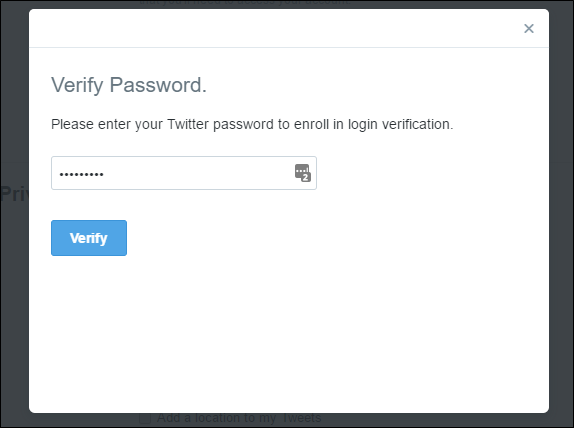Screen dimensions: 574x428
Task: Click the word 'Twitter' in the instructions
Action: (187, 124)
